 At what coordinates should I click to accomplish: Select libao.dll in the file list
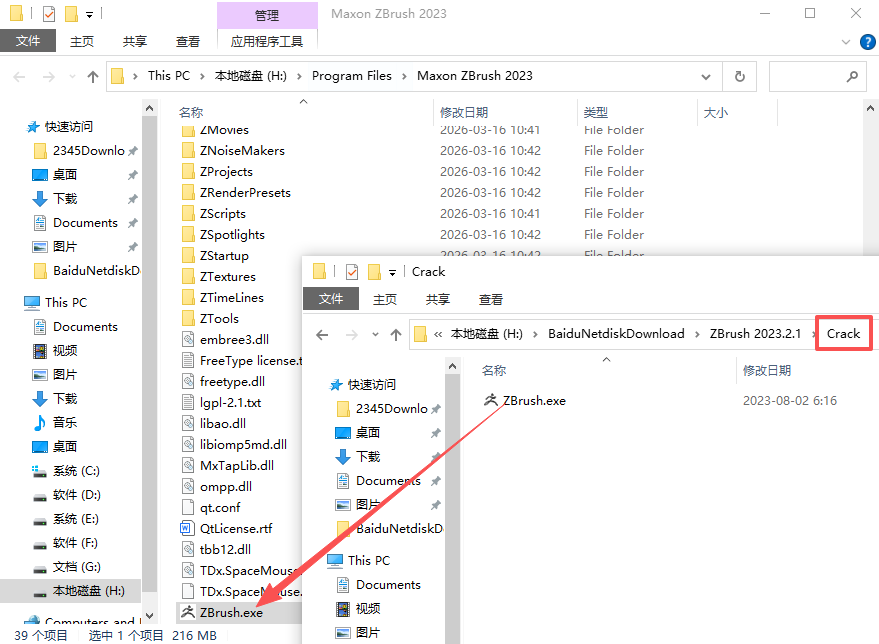coord(223,424)
